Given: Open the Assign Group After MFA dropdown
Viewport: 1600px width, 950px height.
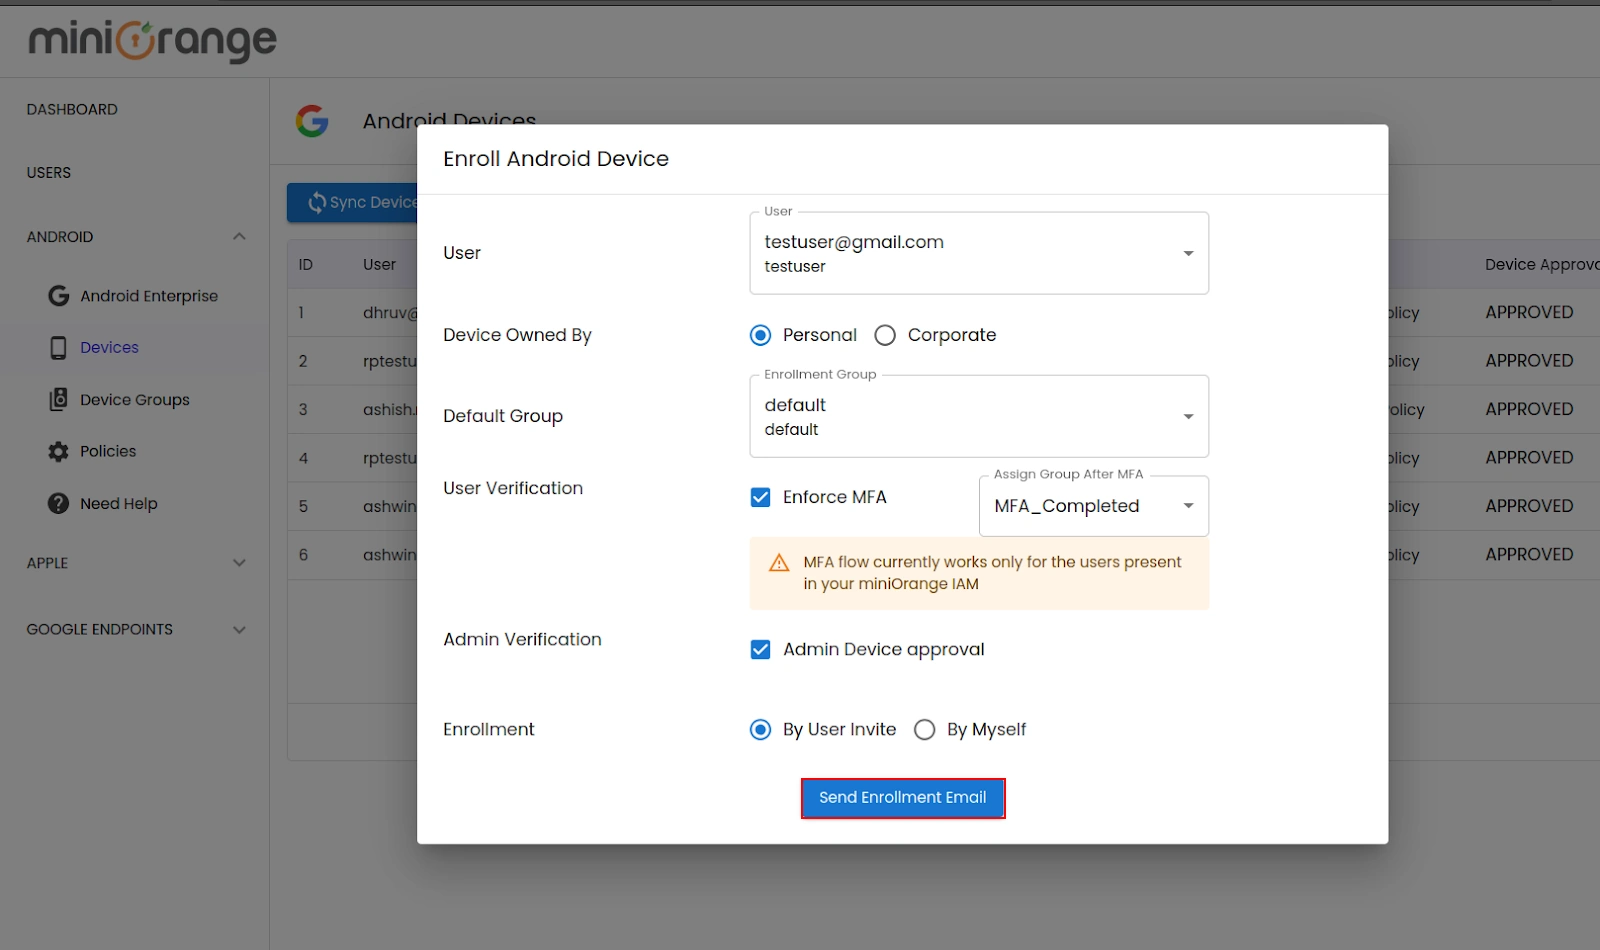Looking at the screenshot, I should (x=1188, y=506).
